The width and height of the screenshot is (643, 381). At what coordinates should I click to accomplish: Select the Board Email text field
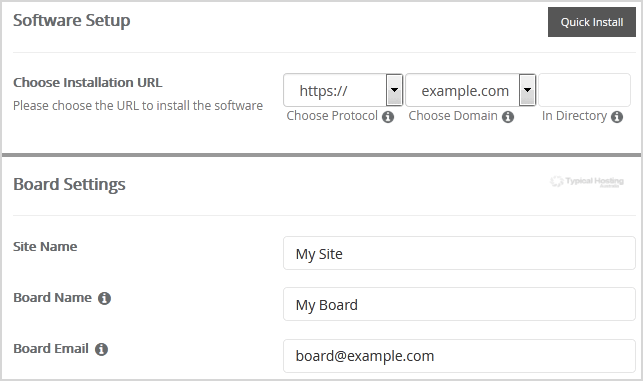tap(459, 356)
